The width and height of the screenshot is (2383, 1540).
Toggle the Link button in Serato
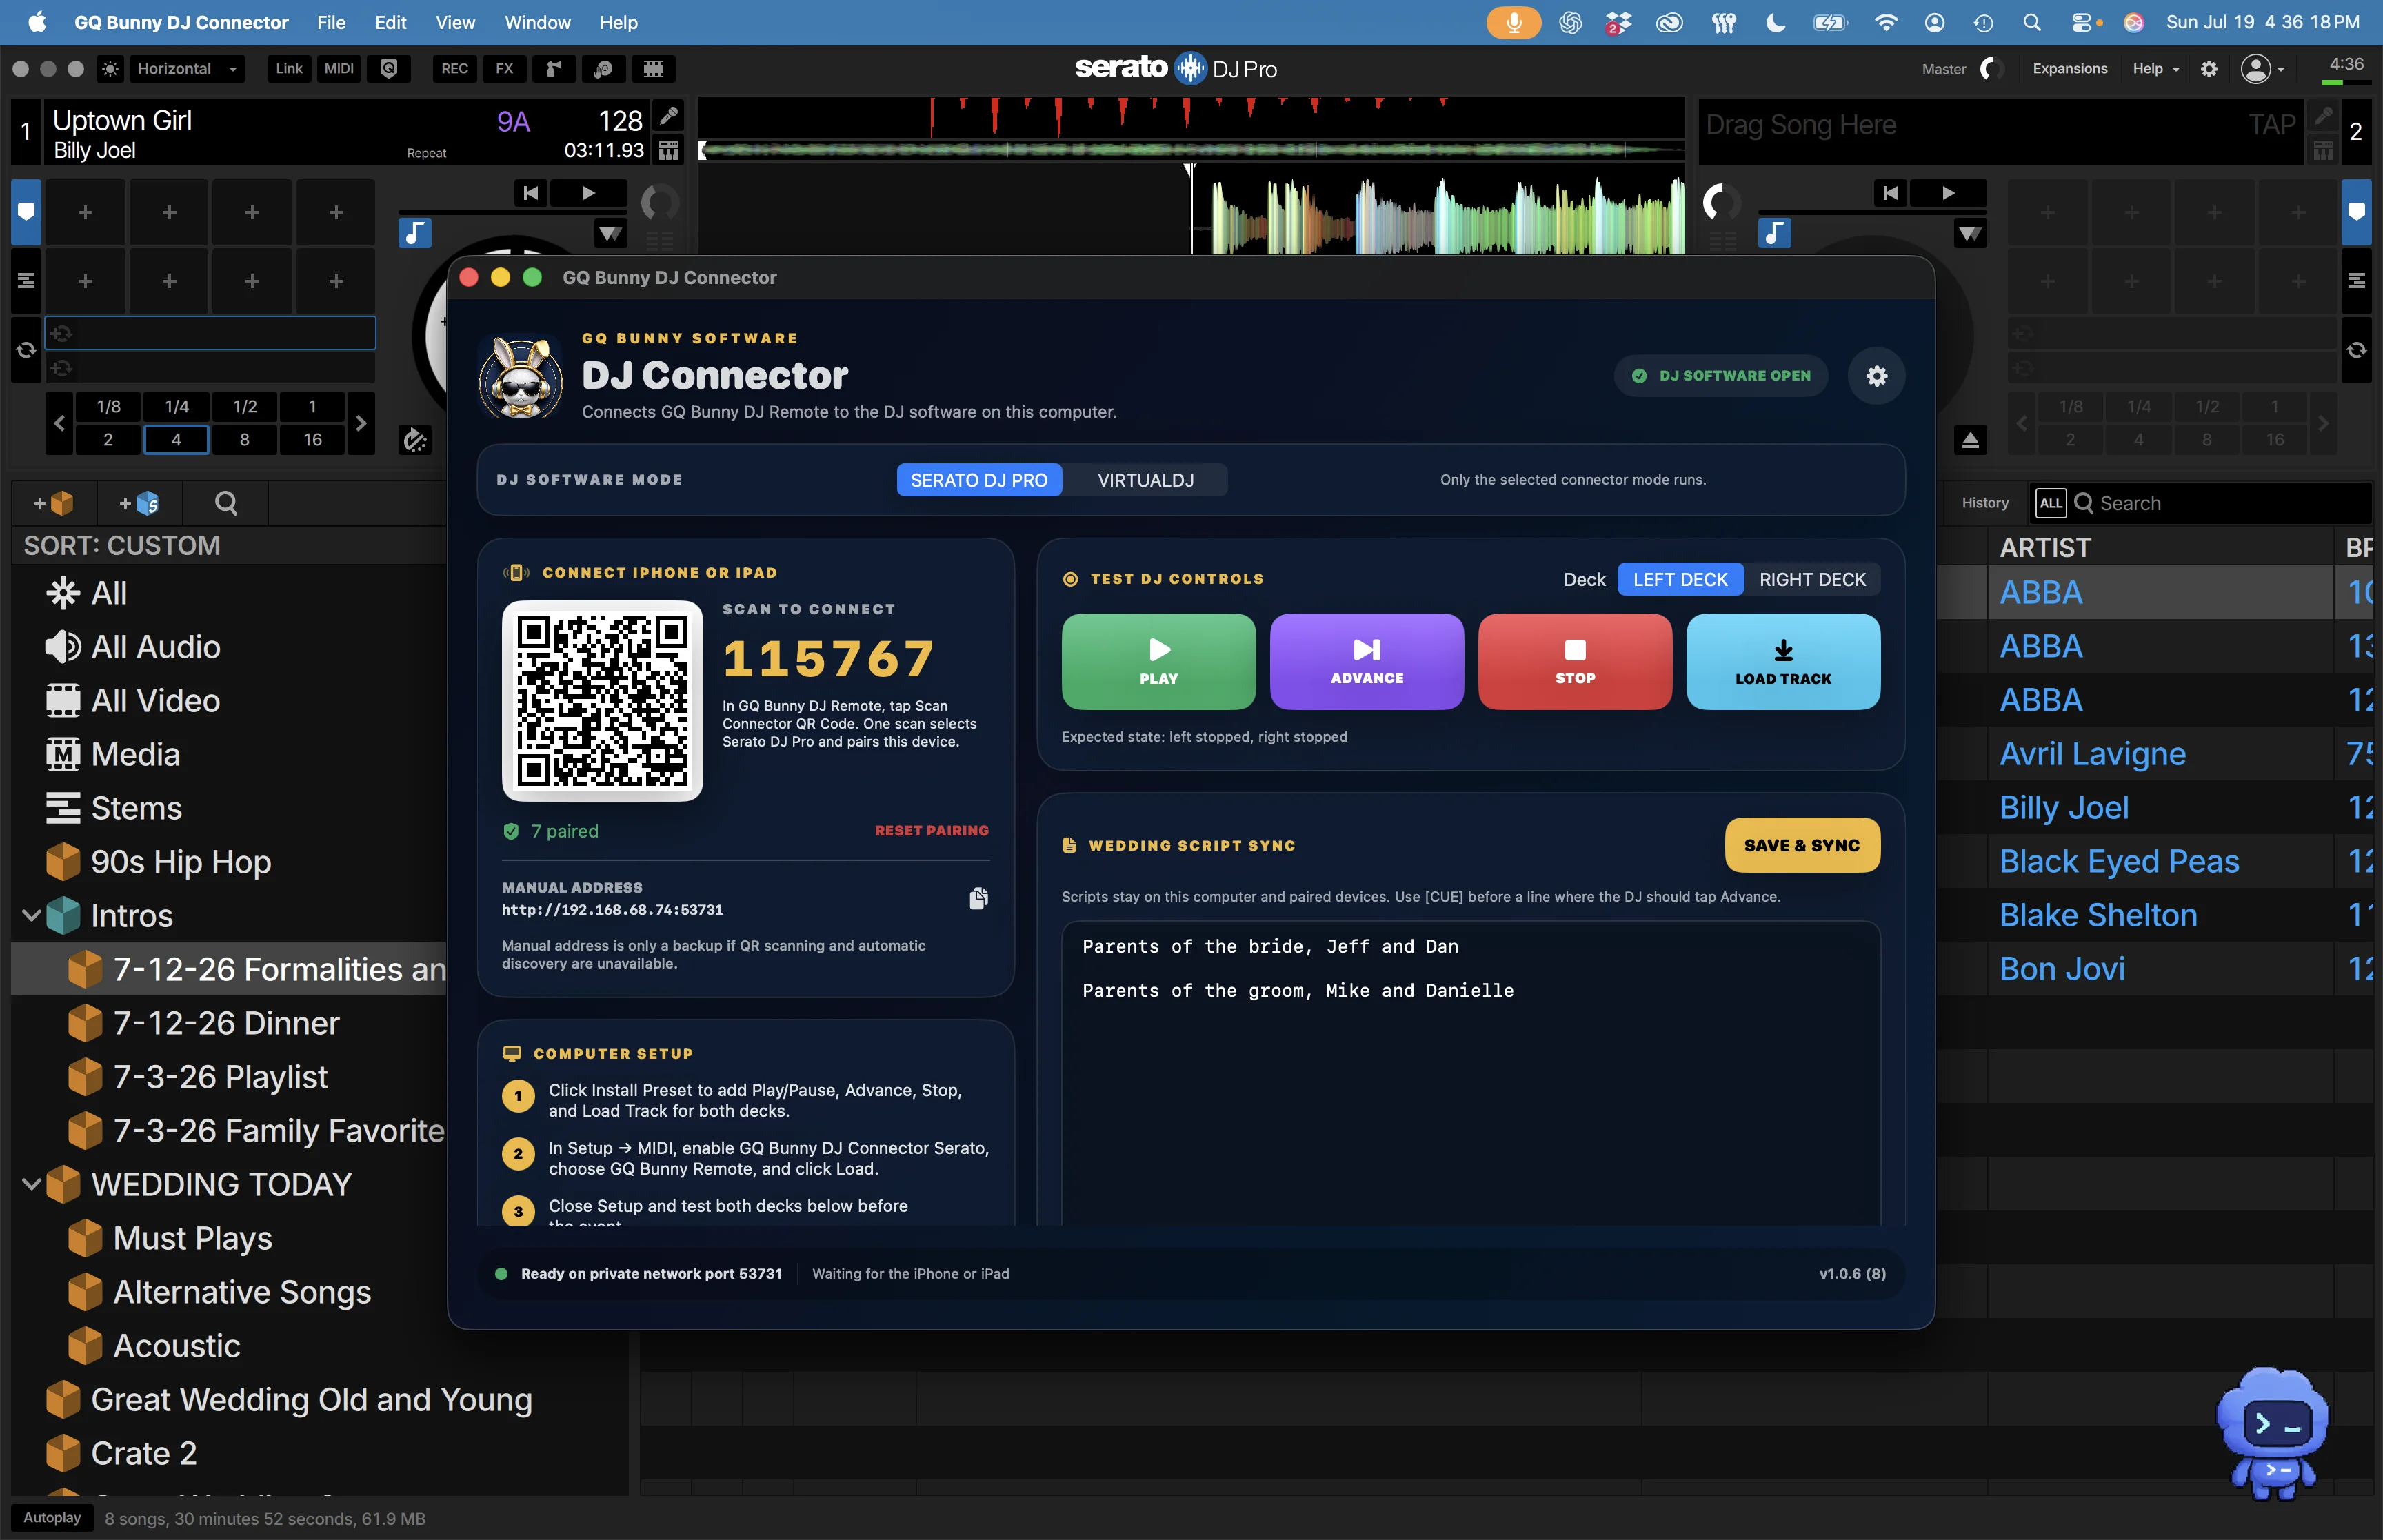click(x=289, y=69)
